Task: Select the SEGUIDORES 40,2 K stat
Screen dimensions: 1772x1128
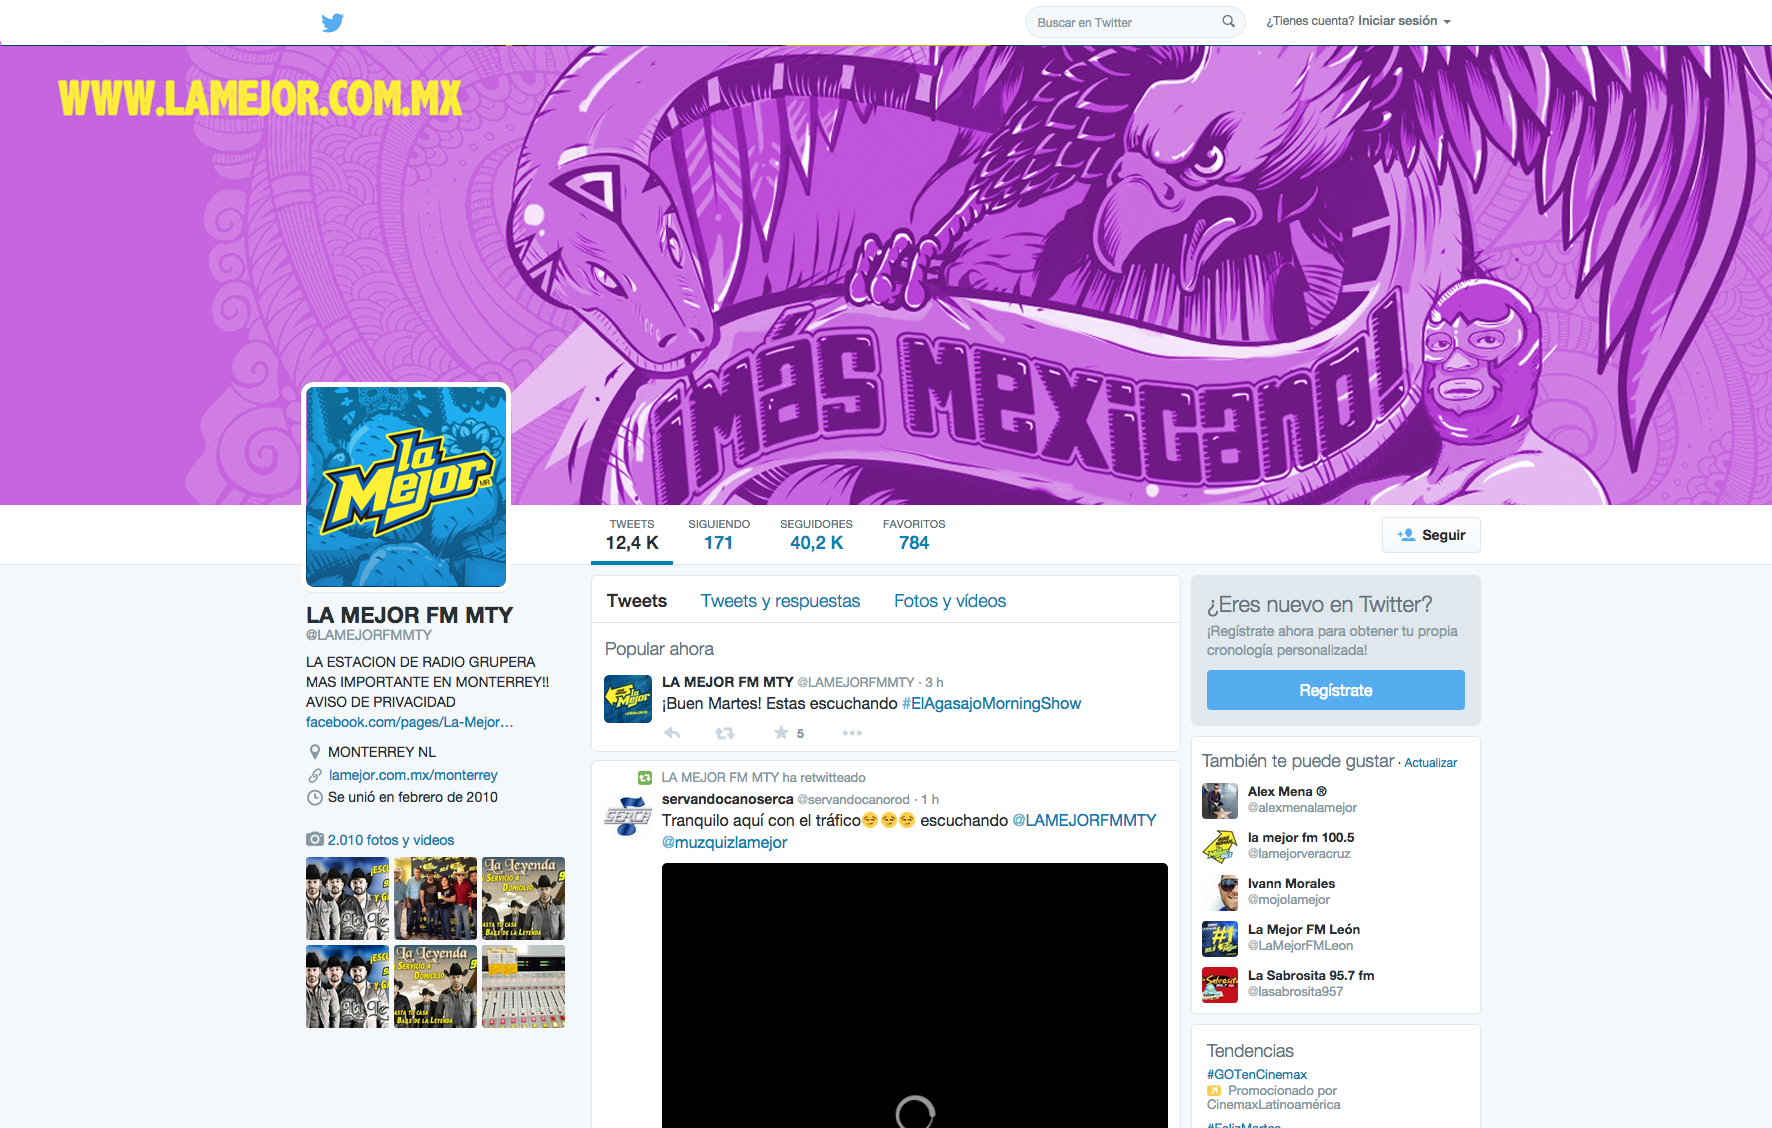Action: [x=816, y=536]
